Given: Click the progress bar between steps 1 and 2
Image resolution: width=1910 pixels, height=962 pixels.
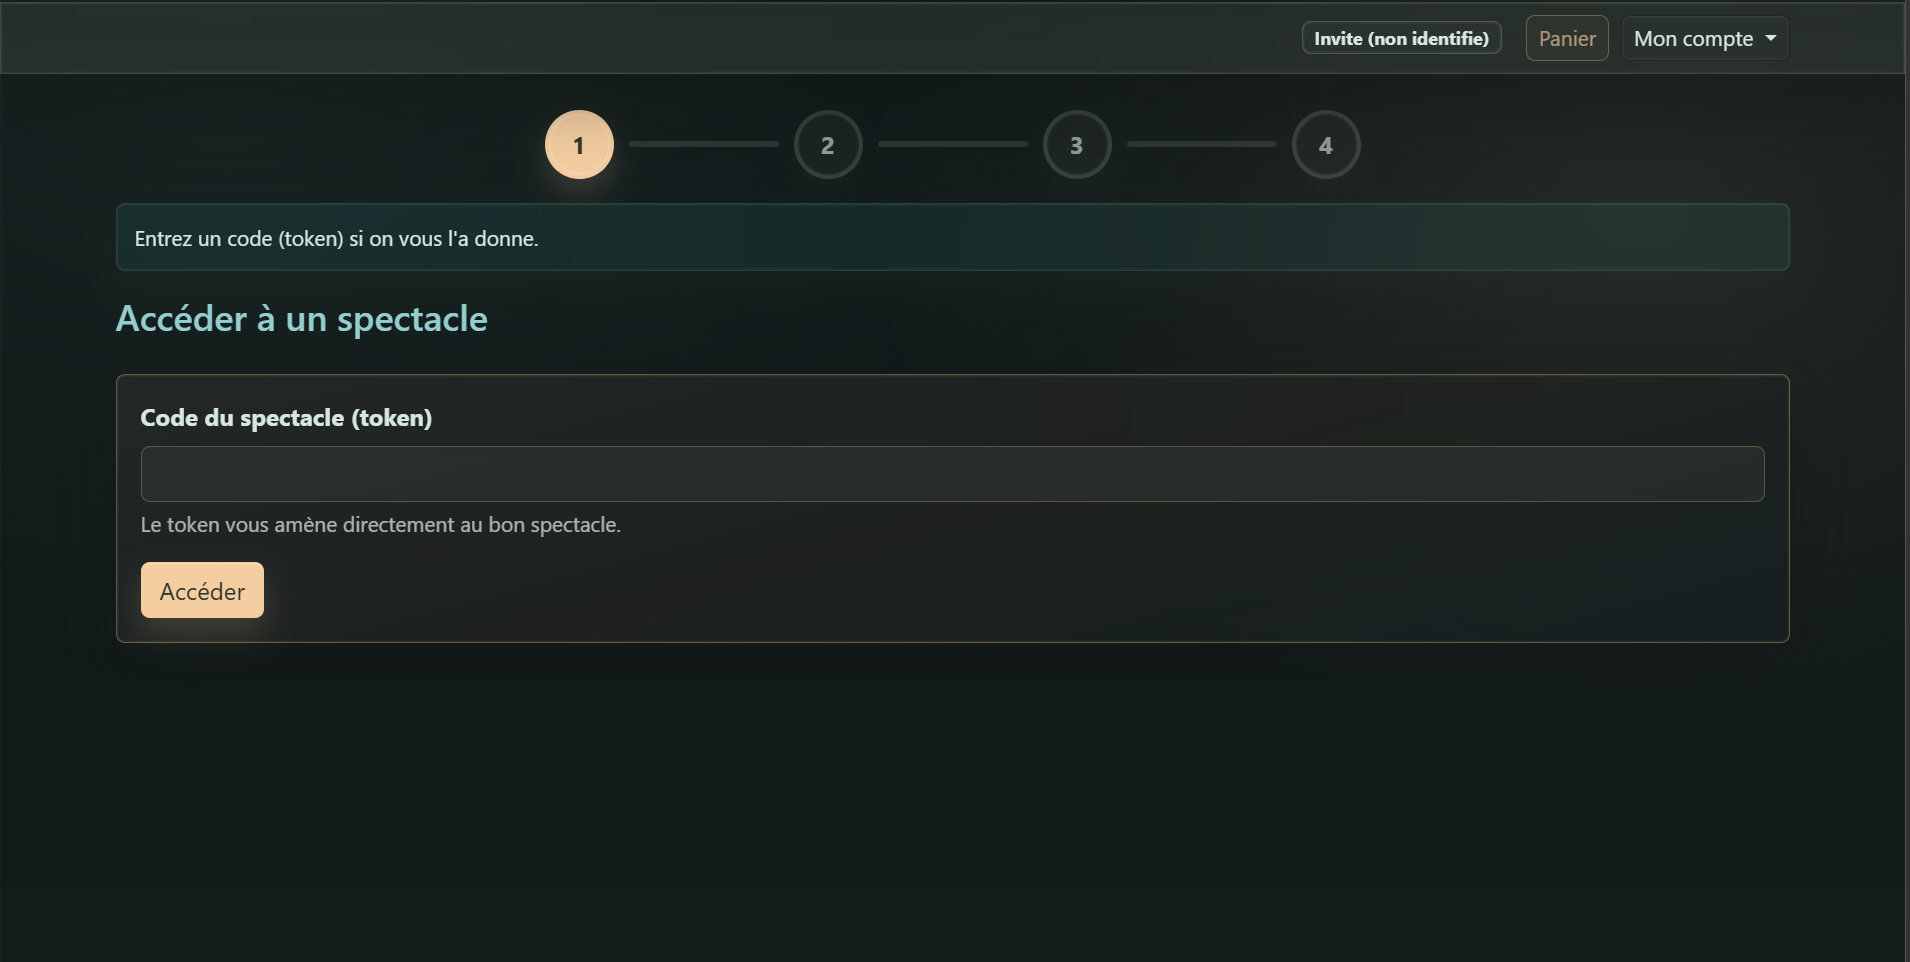Looking at the screenshot, I should click(703, 144).
